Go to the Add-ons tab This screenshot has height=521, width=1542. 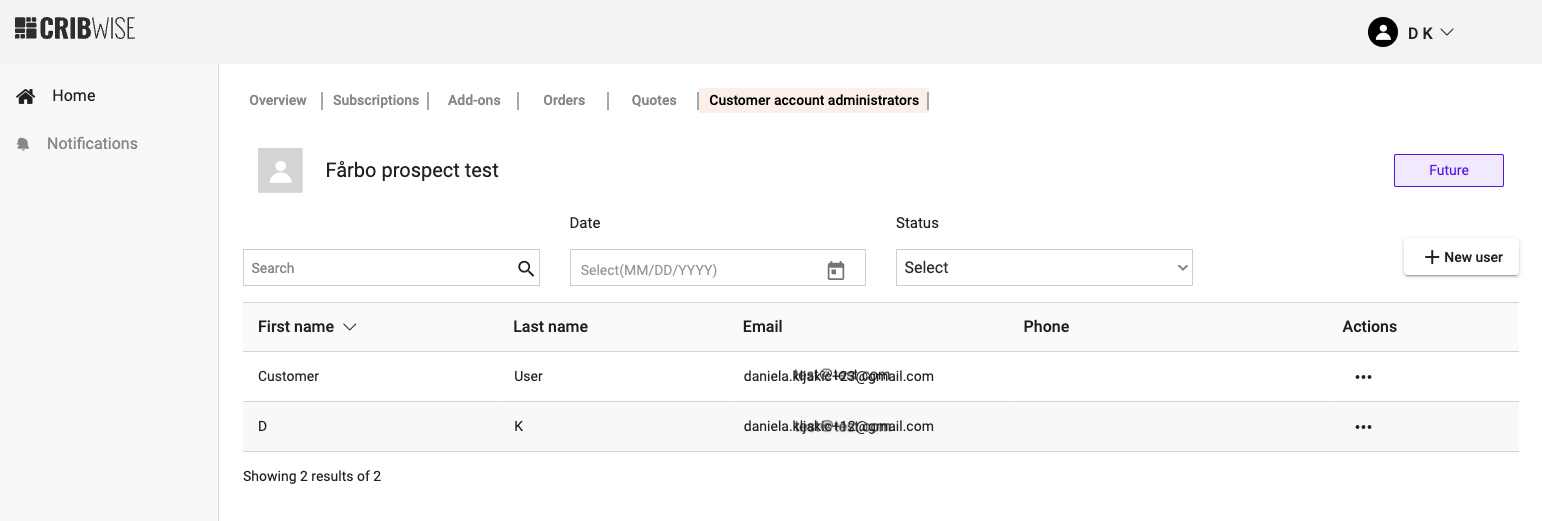474,100
